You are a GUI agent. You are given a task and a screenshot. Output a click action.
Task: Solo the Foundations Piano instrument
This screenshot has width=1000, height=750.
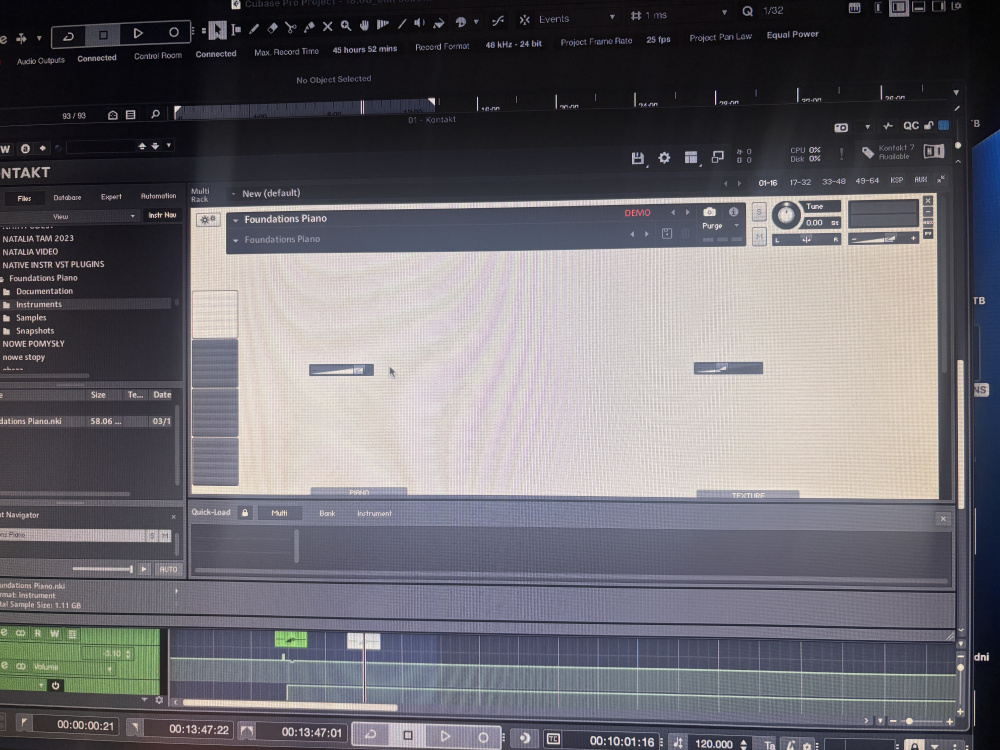coord(759,212)
